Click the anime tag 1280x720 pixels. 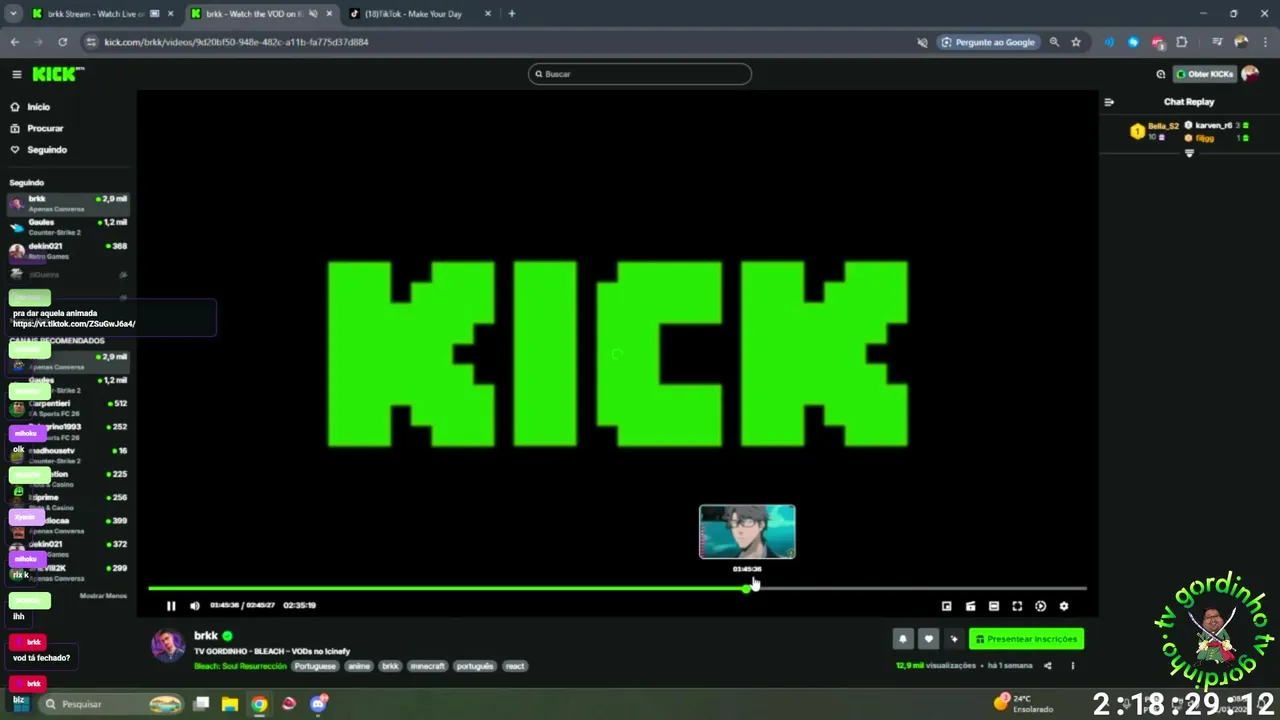[359, 666]
